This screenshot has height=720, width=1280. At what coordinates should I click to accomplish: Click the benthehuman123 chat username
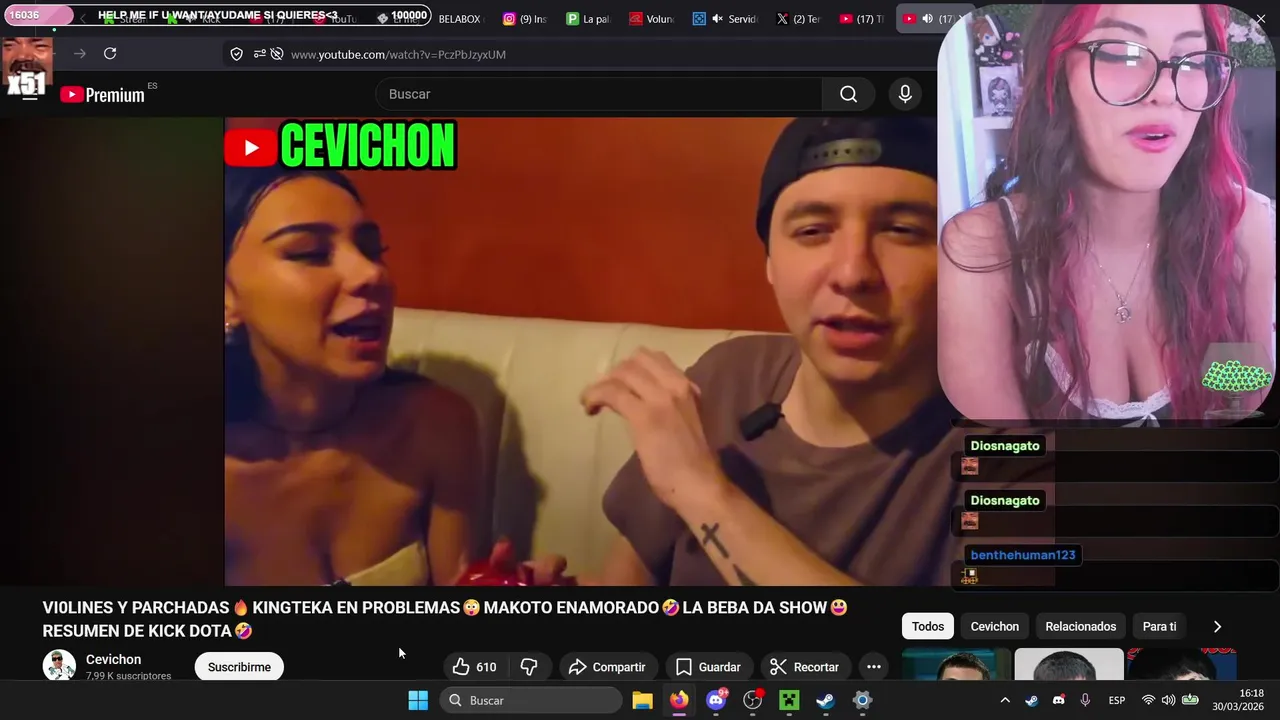(1023, 555)
